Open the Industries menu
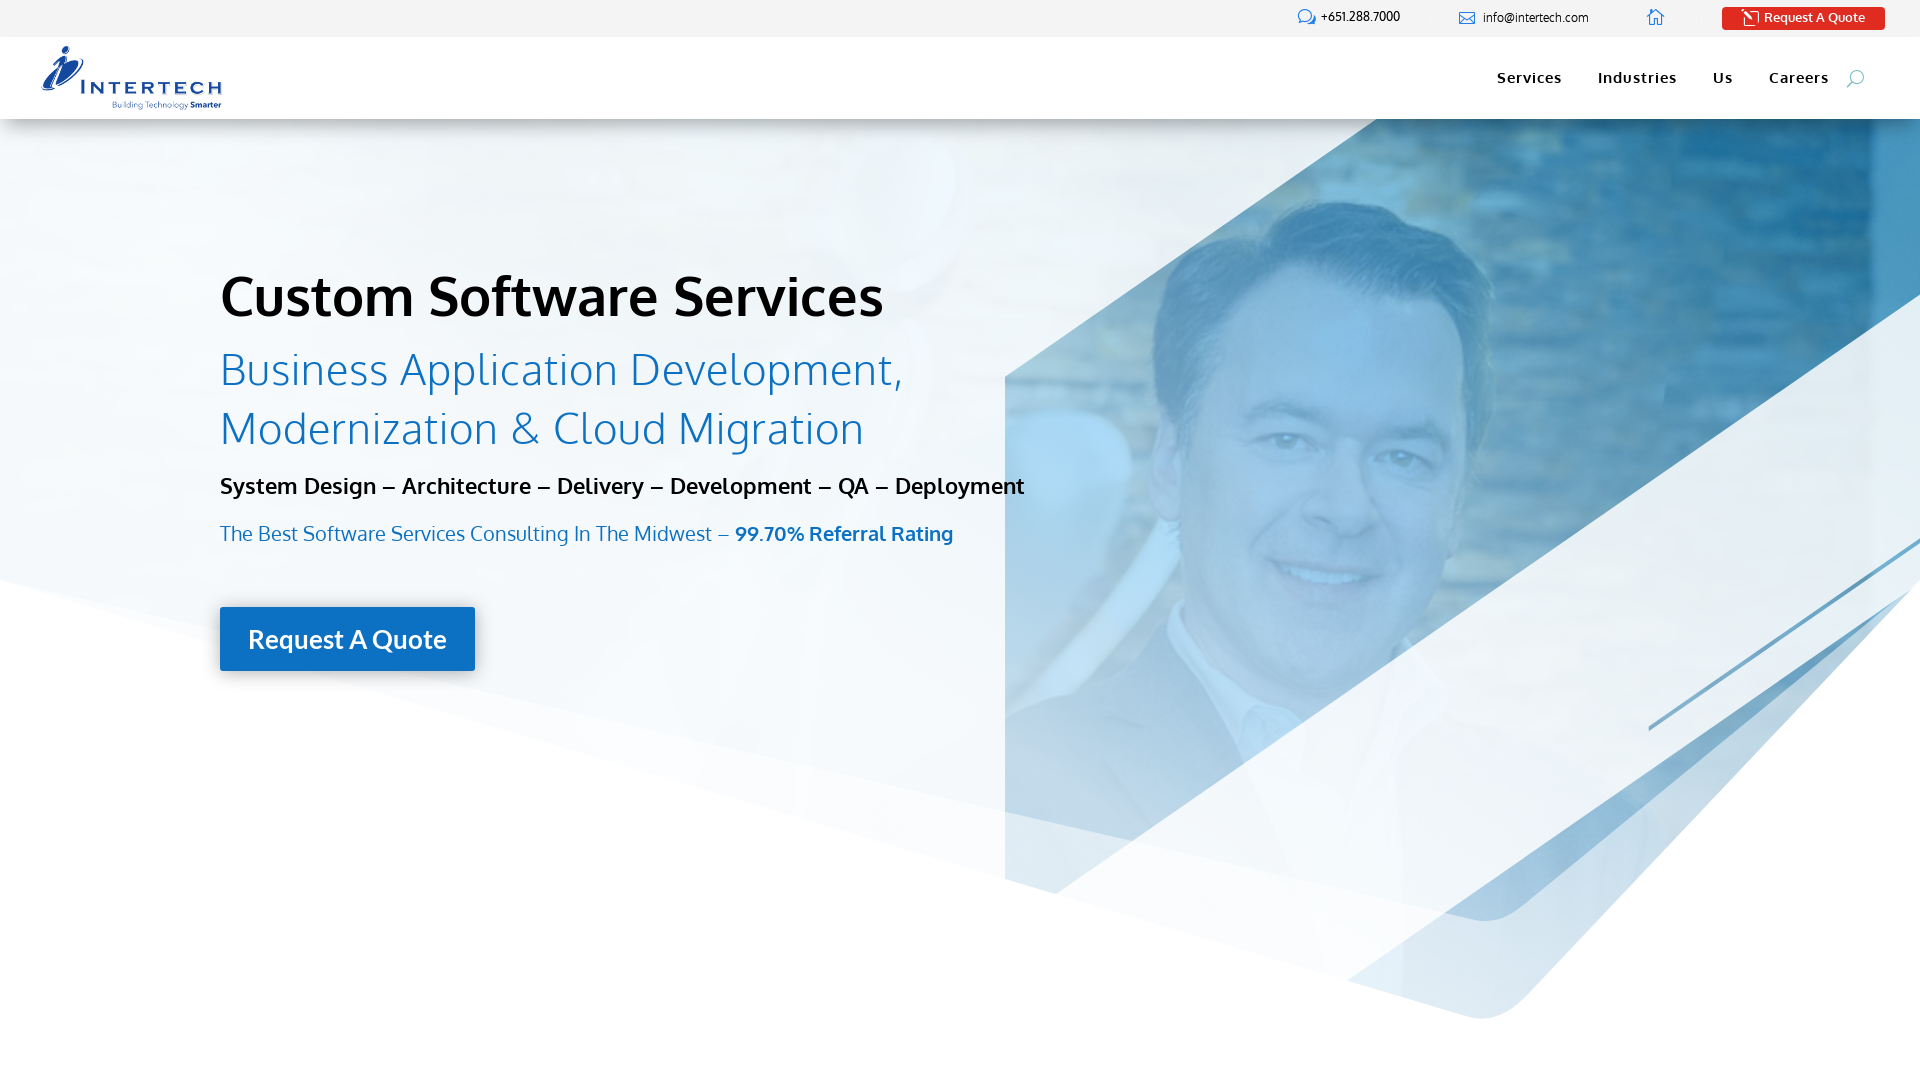This screenshot has width=1920, height=1080. 1637,78
